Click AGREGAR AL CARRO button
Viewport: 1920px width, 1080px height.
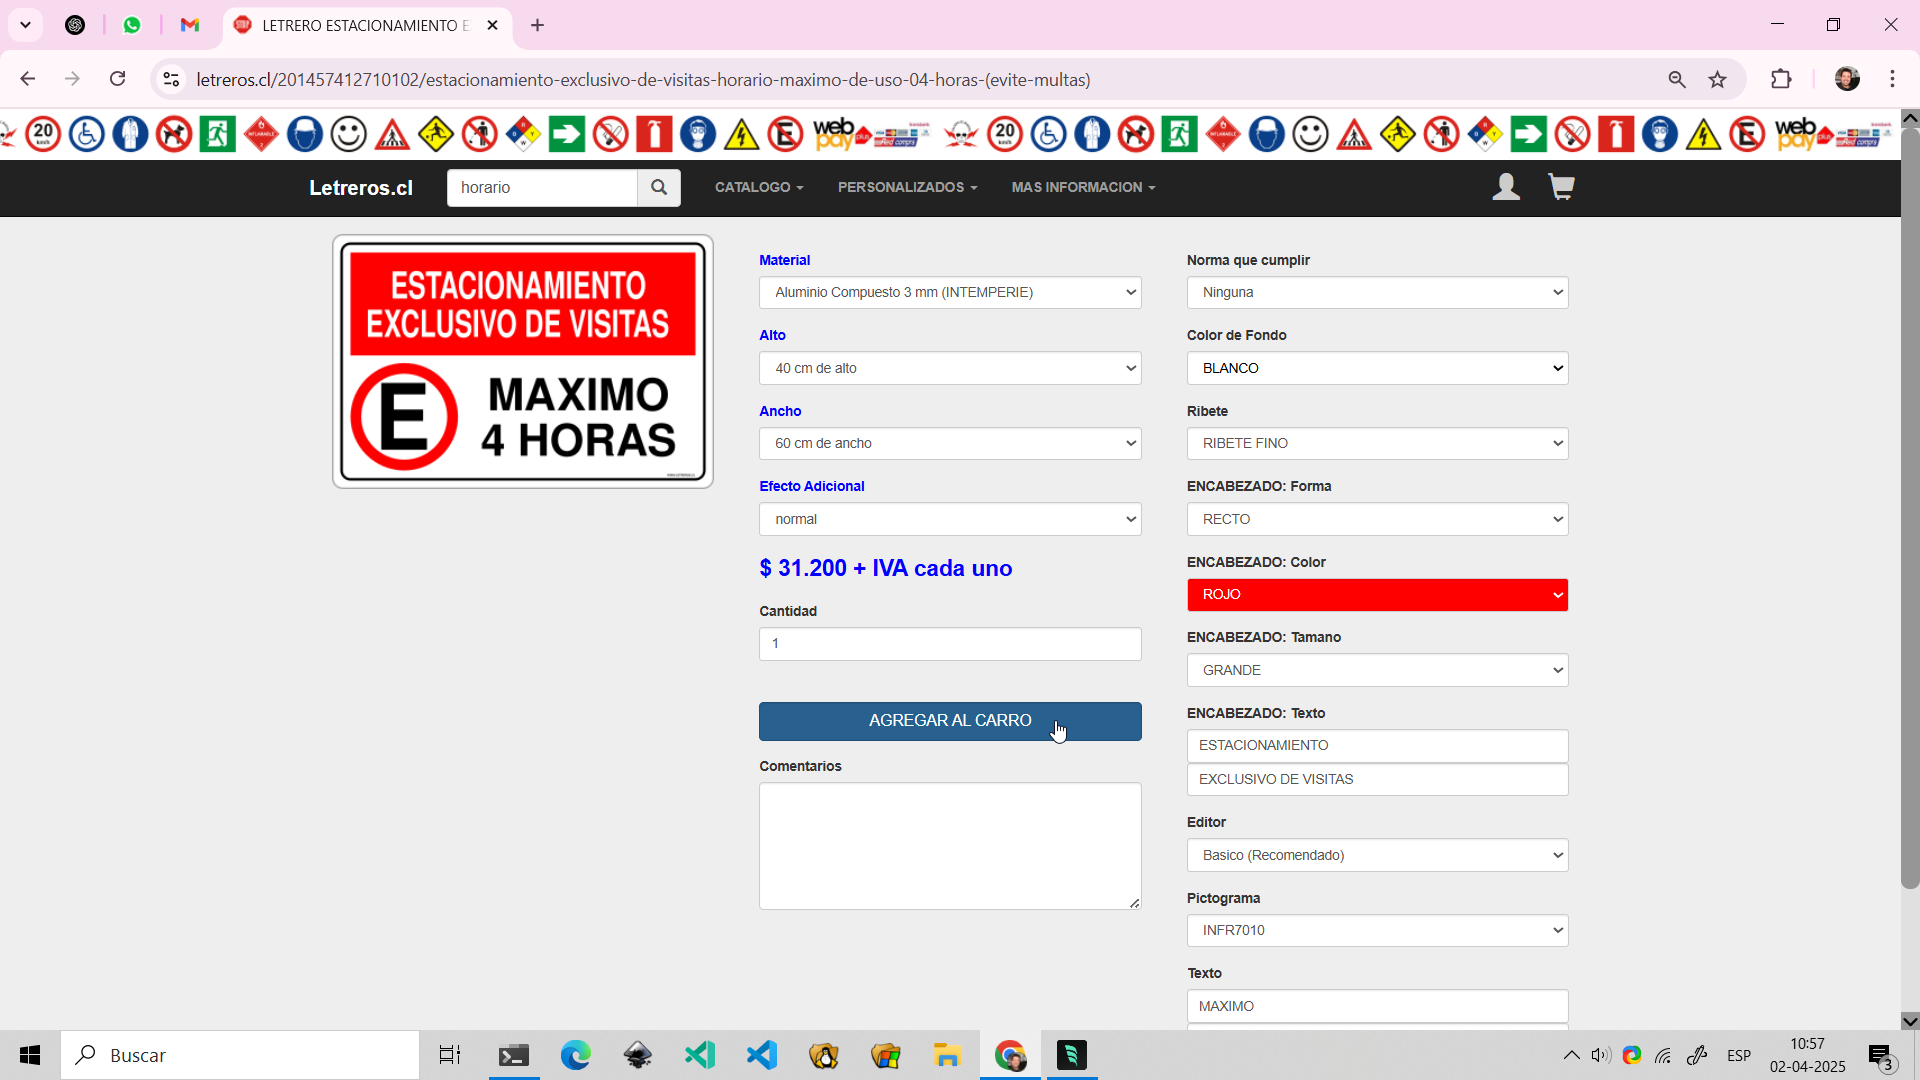tap(950, 721)
